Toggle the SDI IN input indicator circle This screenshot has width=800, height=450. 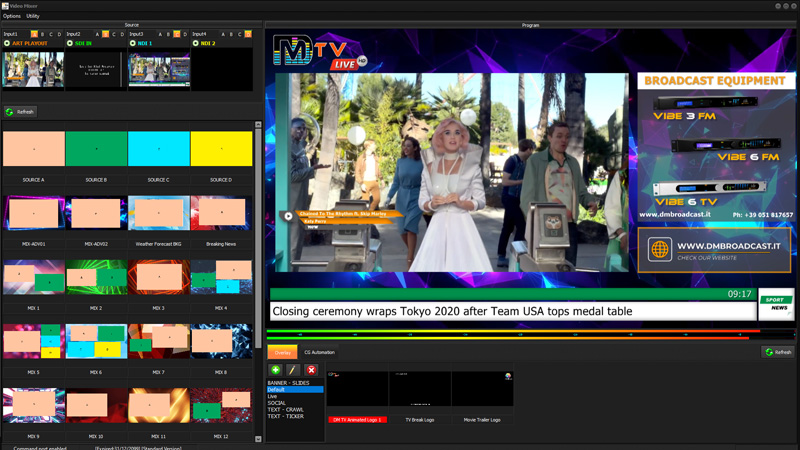[70, 43]
